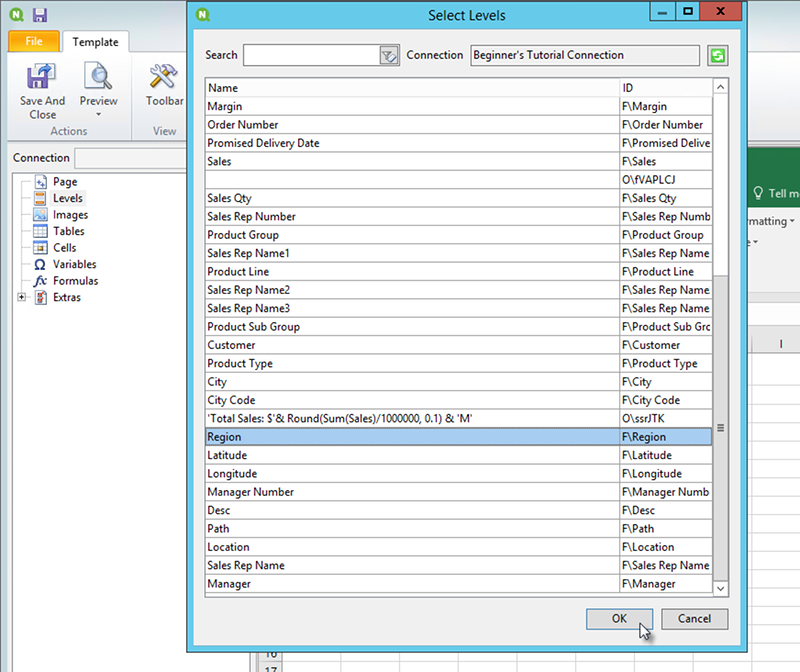Click the Toolbar hammer icon
The image size is (800, 672).
(x=162, y=77)
